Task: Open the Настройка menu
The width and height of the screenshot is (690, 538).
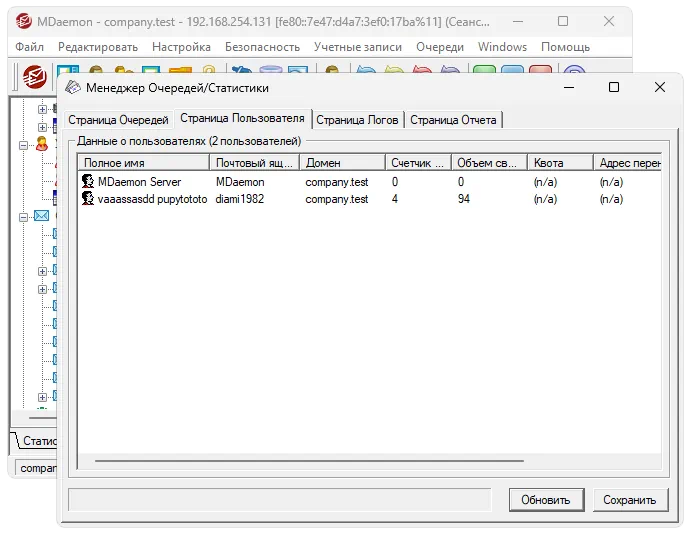Action: (181, 47)
